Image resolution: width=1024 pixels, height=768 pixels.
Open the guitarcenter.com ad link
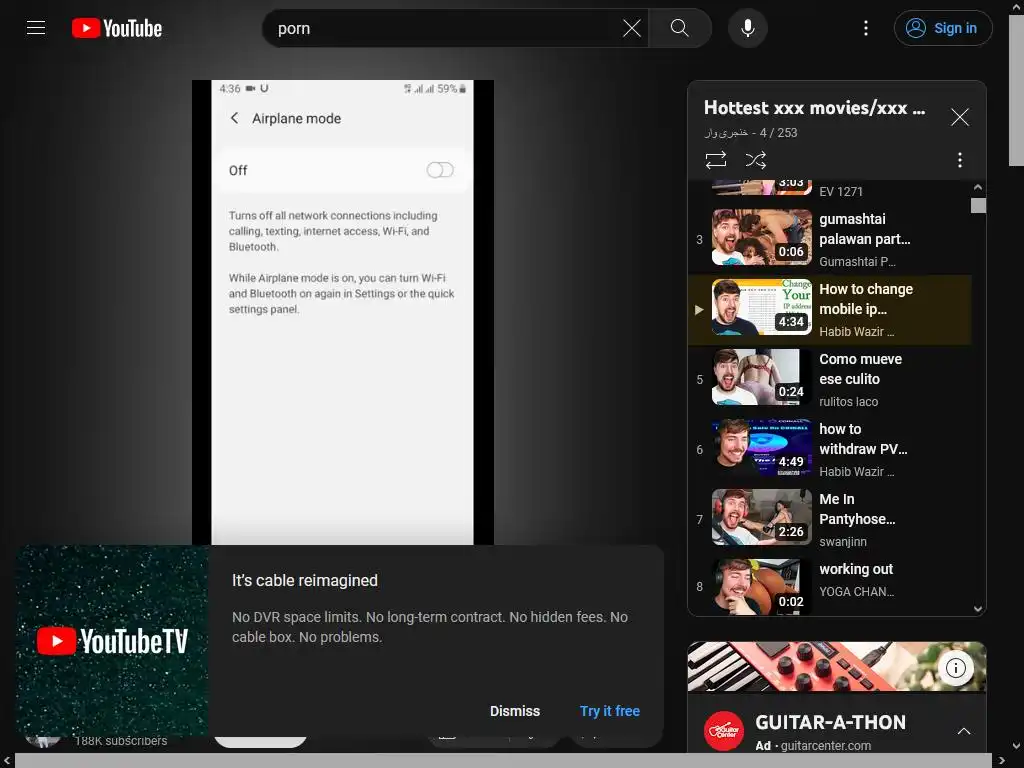825,746
